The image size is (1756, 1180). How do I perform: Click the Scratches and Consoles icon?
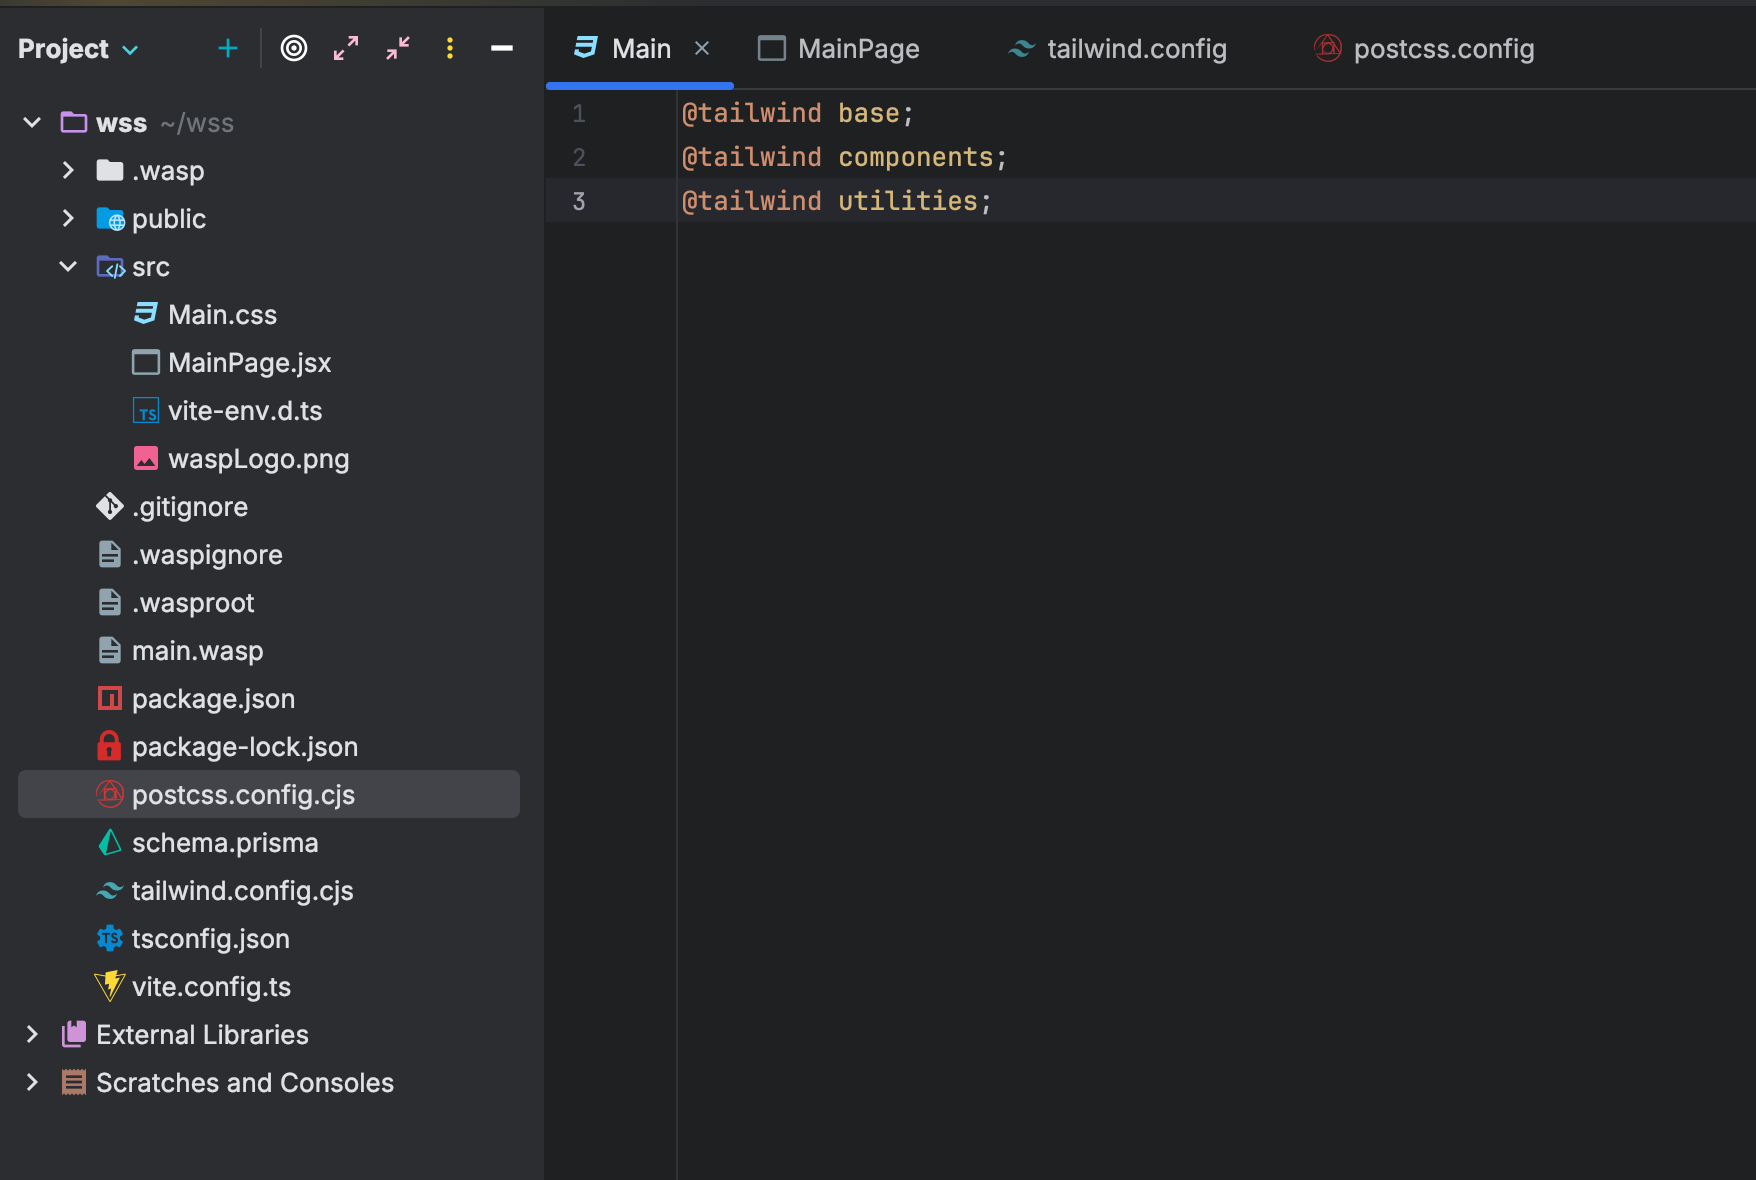pyautogui.click(x=74, y=1082)
